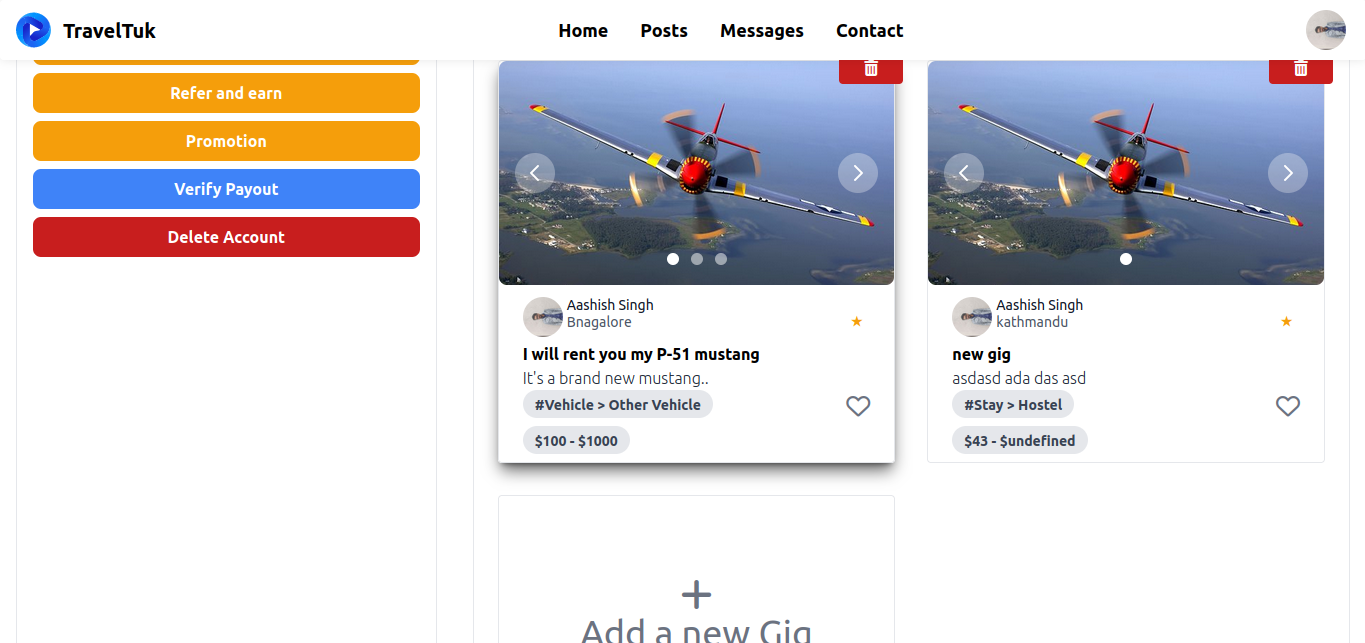Viewport: 1365px width, 643px height.
Task: Click the Refer and earn button
Action: [x=226, y=93]
